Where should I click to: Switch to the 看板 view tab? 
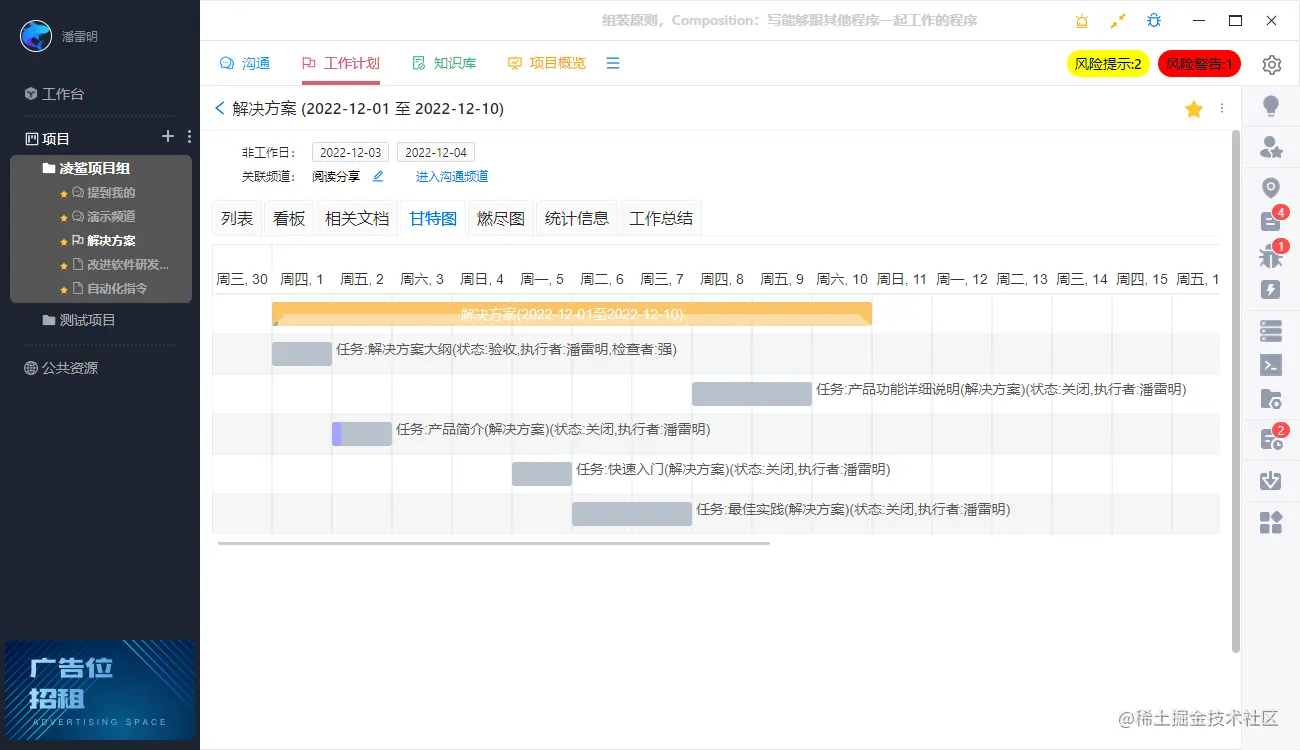tap(289, 218)
